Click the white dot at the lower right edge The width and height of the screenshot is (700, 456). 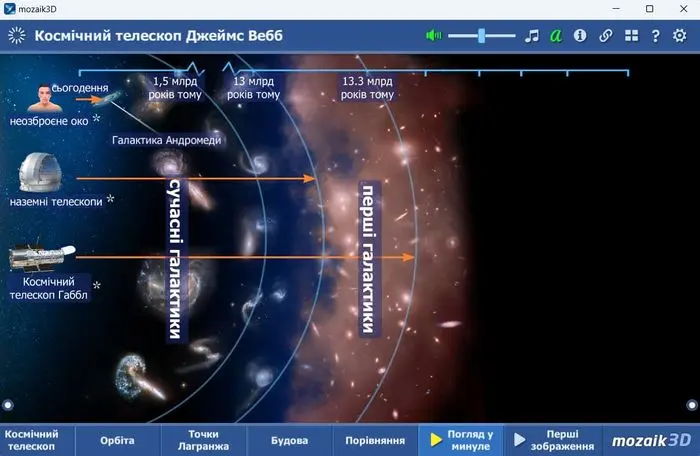(x=692, y=405)
